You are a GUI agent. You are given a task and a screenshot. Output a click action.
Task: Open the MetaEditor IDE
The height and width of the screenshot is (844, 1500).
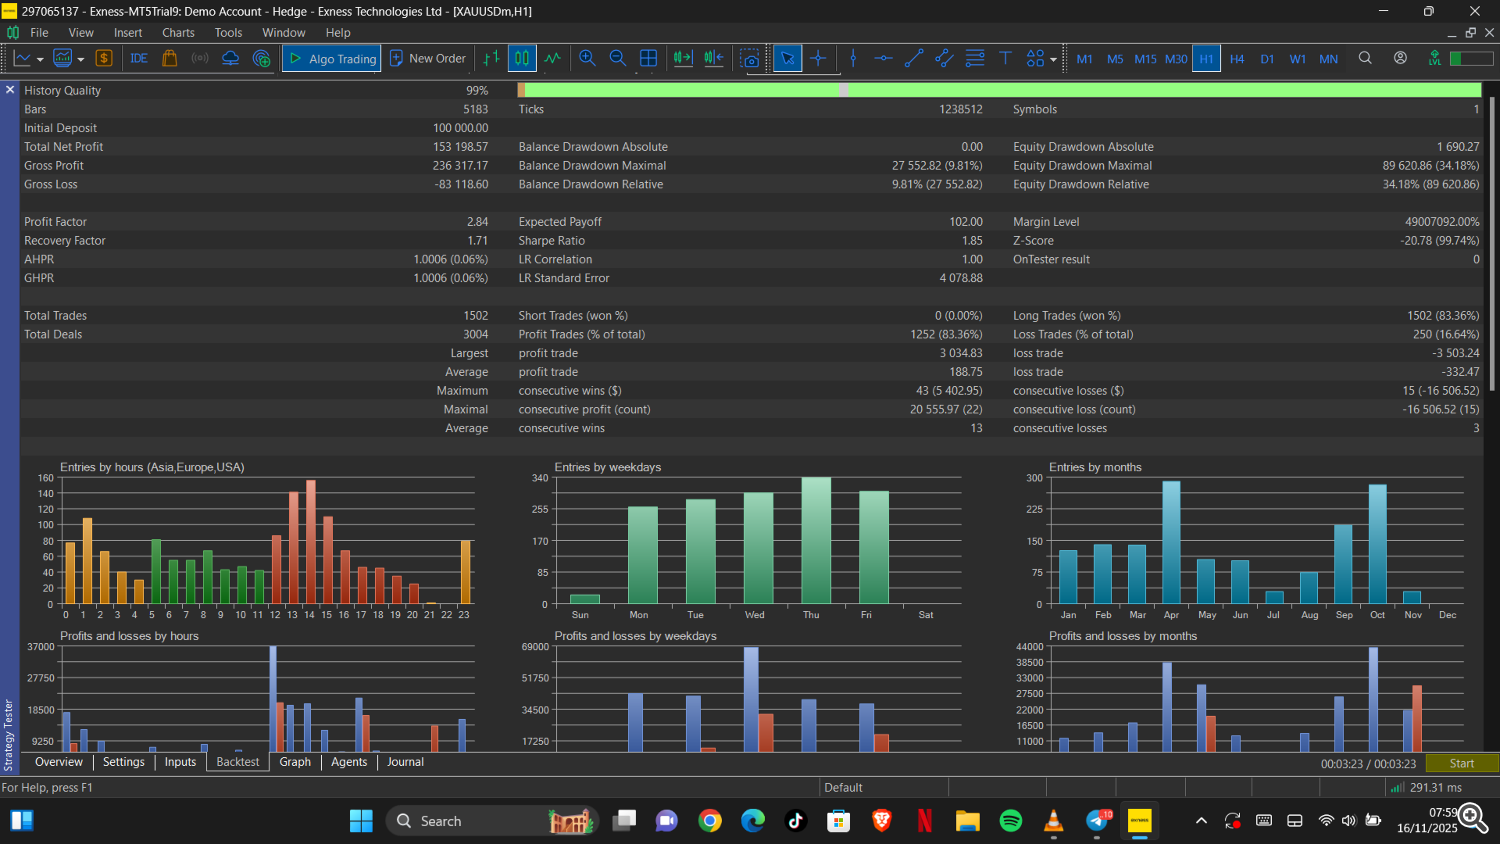click(138, 58)
